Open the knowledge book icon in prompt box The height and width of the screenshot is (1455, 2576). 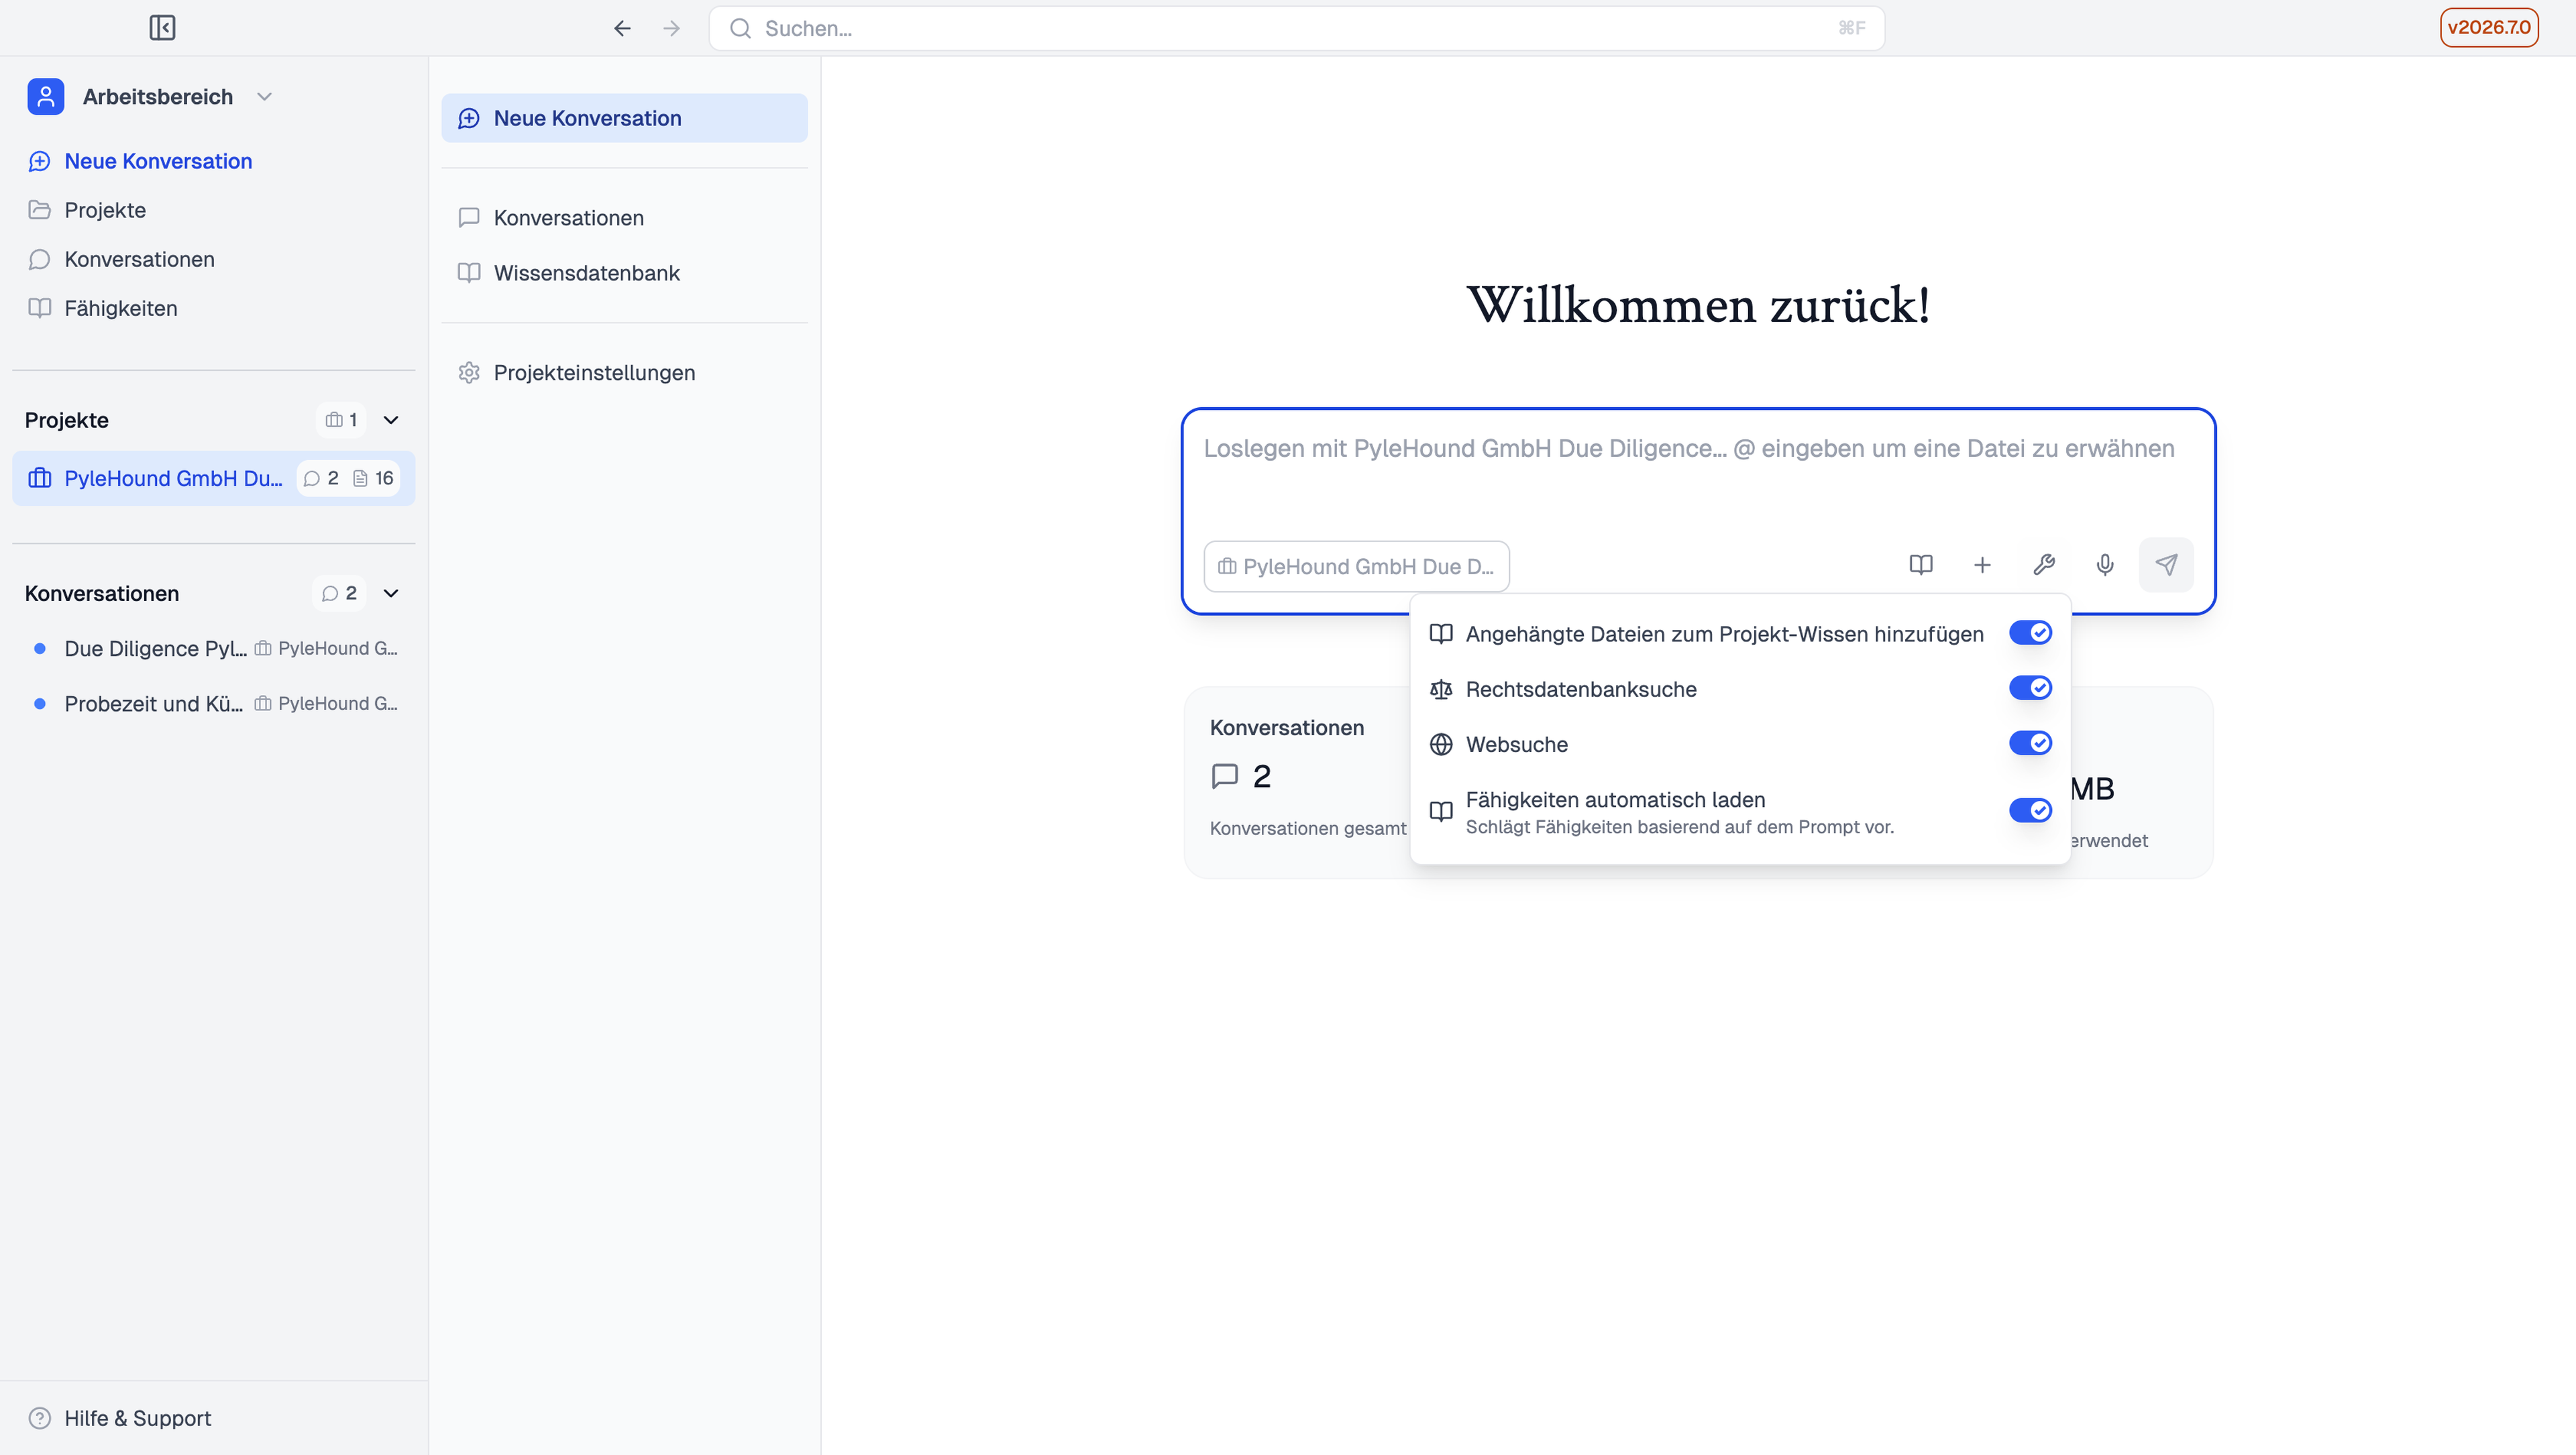1920,565
